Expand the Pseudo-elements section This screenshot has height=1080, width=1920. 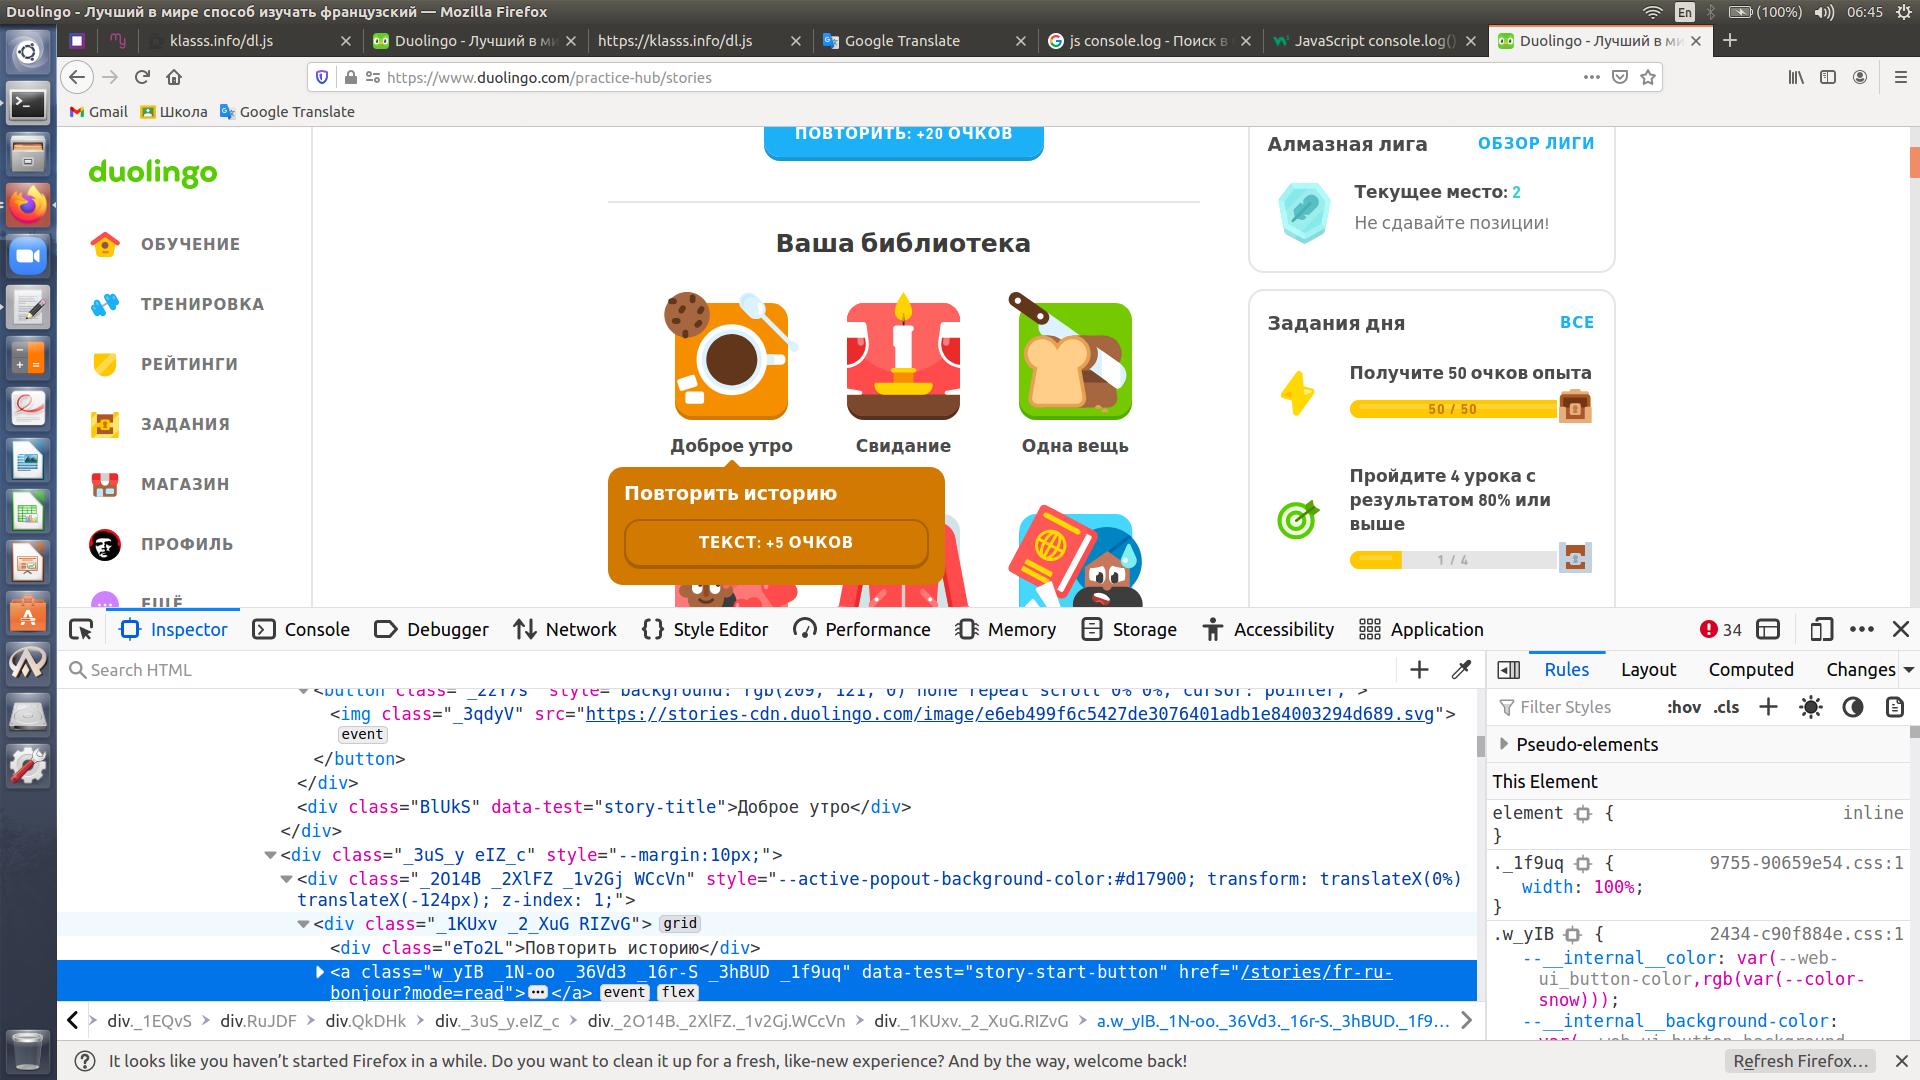(x=1504, y=744)
